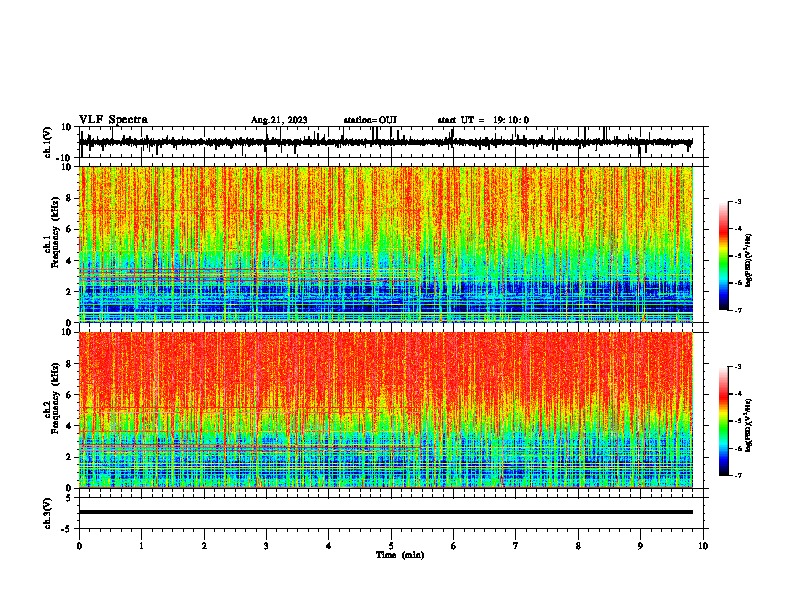The width and height of the screenshot is (792, 612).
Task: Click the "start UT = 19:10:0" header text
Action: coord(483,120)
